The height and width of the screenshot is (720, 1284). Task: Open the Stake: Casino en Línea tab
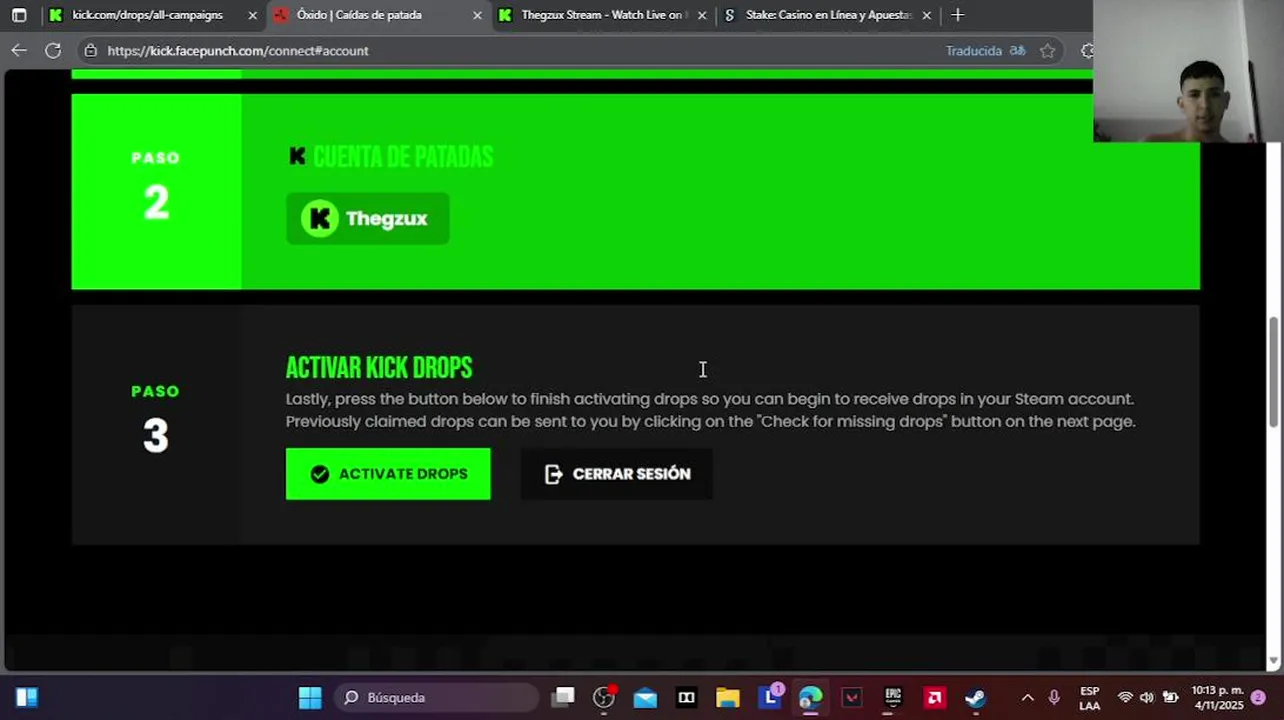point(828,15)
